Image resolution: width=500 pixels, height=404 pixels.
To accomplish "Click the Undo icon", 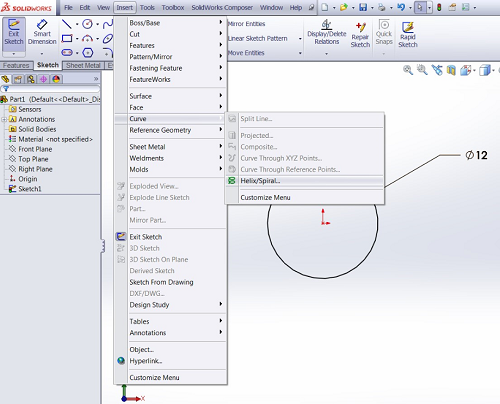I will (401, 7).
